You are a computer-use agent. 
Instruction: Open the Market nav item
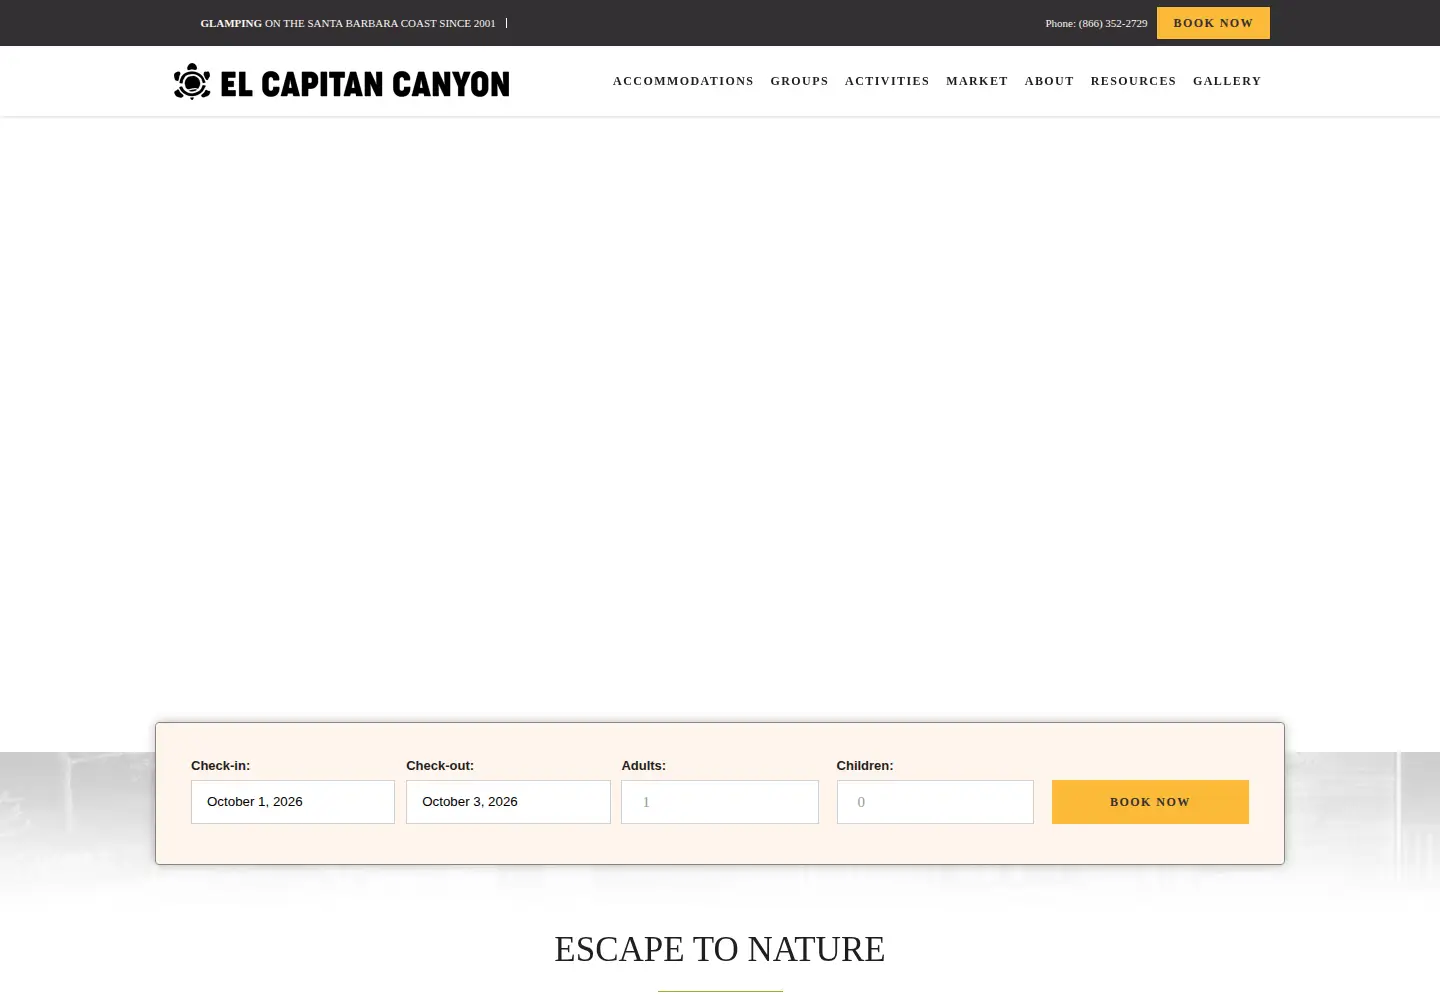(x=977, y=81)
